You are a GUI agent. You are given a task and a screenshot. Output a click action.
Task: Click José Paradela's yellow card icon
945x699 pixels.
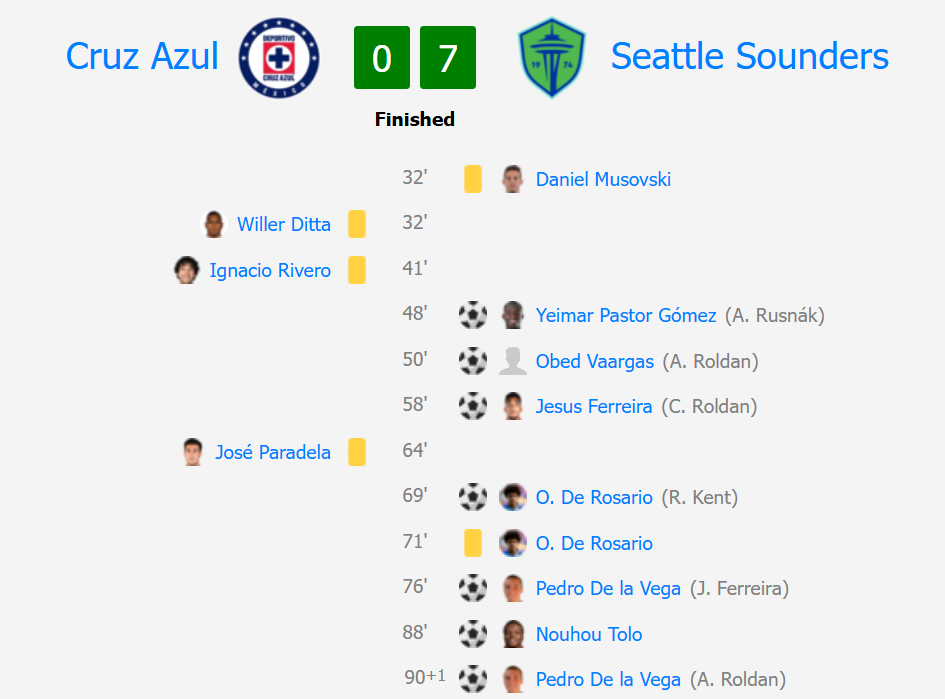(x=357, y=452)
